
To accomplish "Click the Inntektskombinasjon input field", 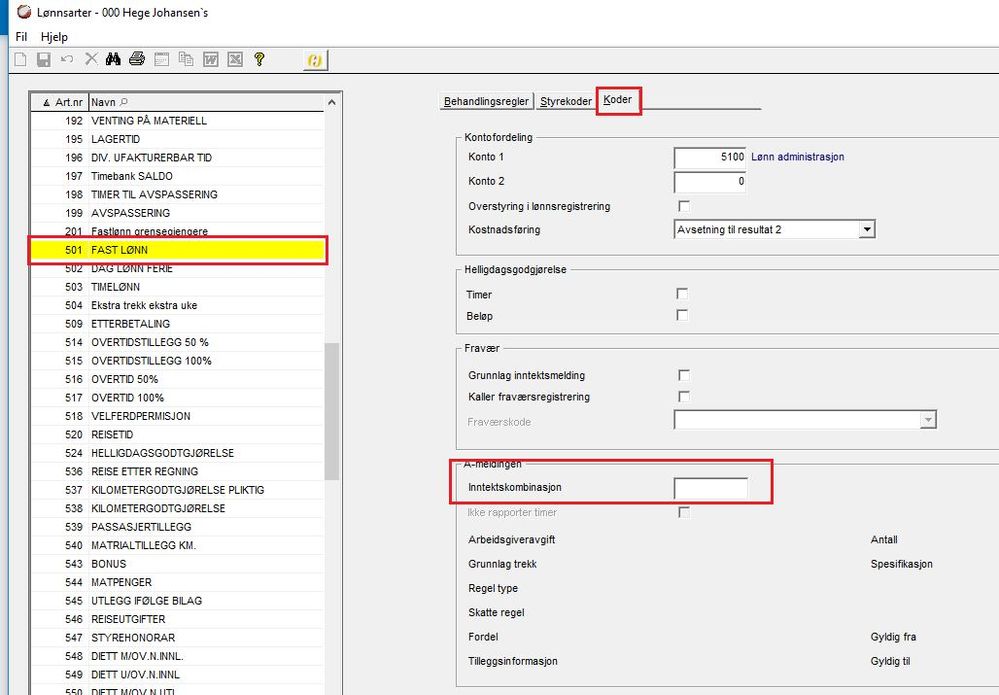I will pyautogui.click(x=710, y=489).
